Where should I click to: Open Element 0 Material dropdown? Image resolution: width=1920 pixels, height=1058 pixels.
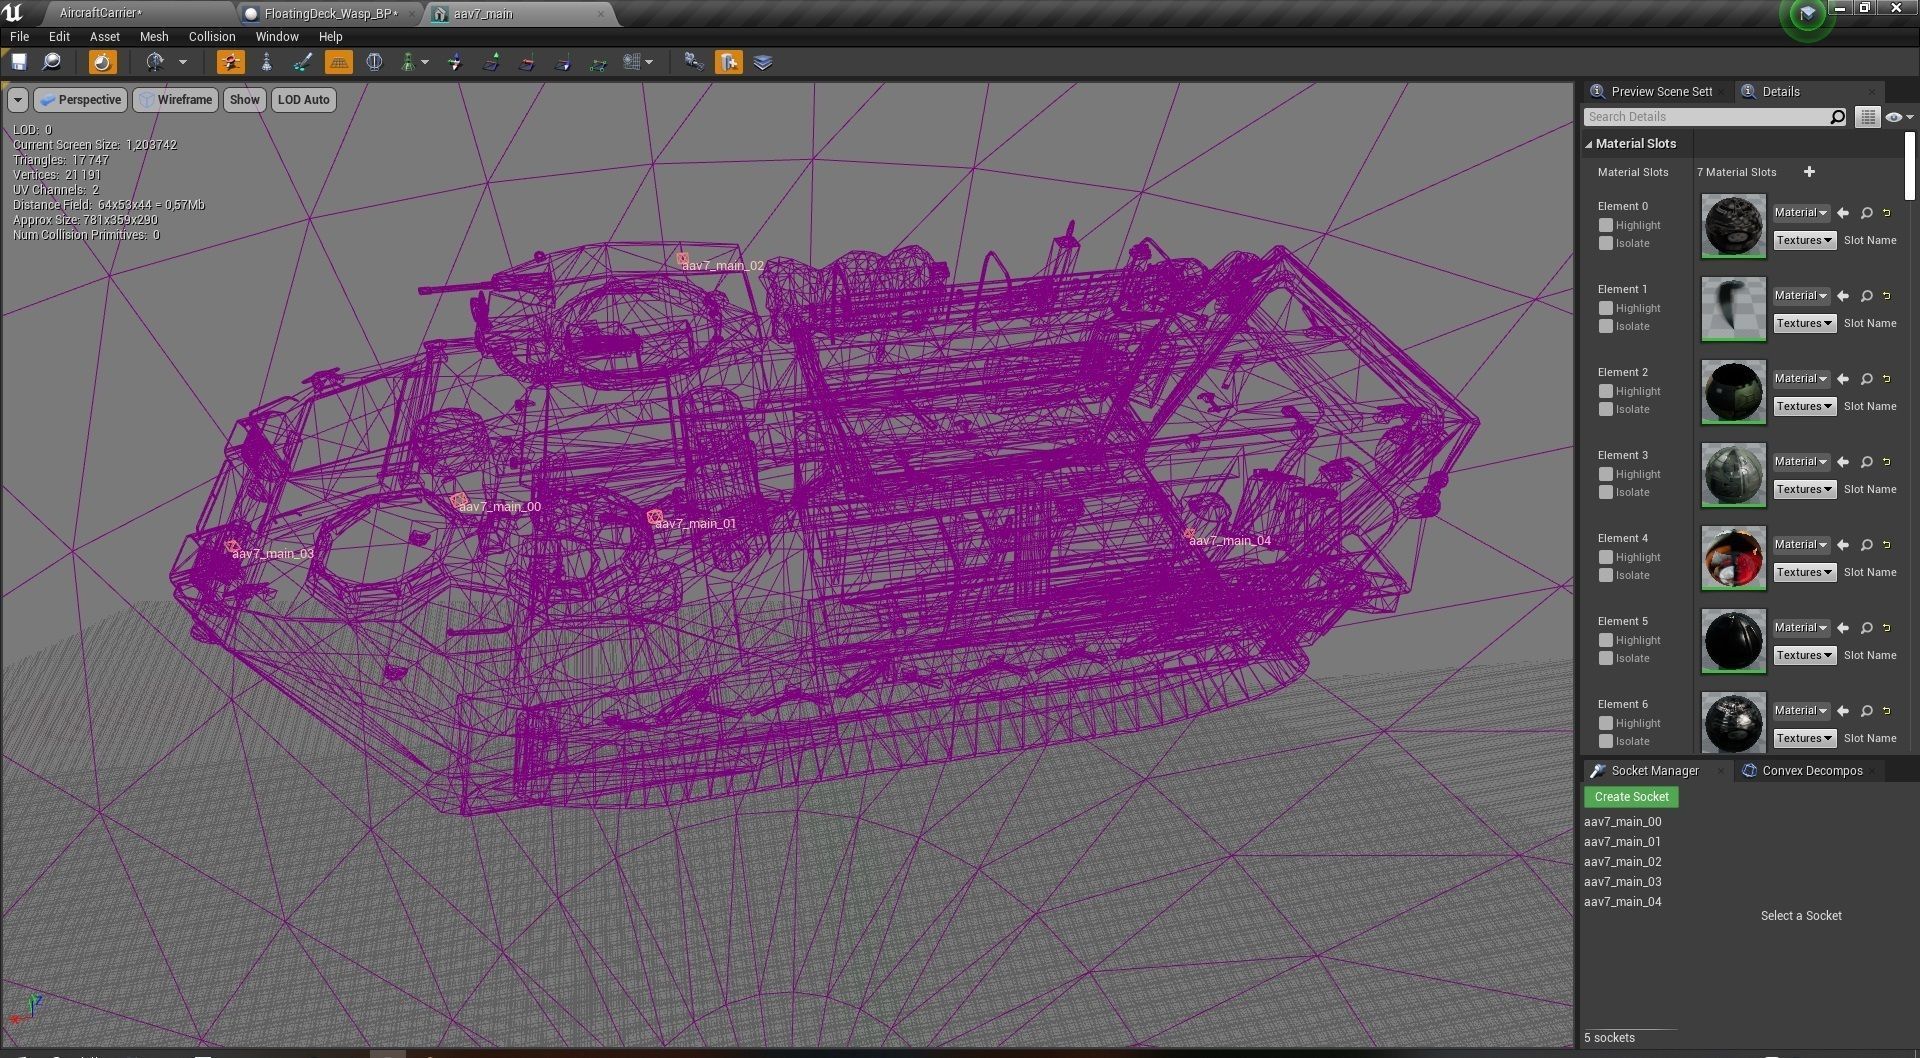(1801, 213)
